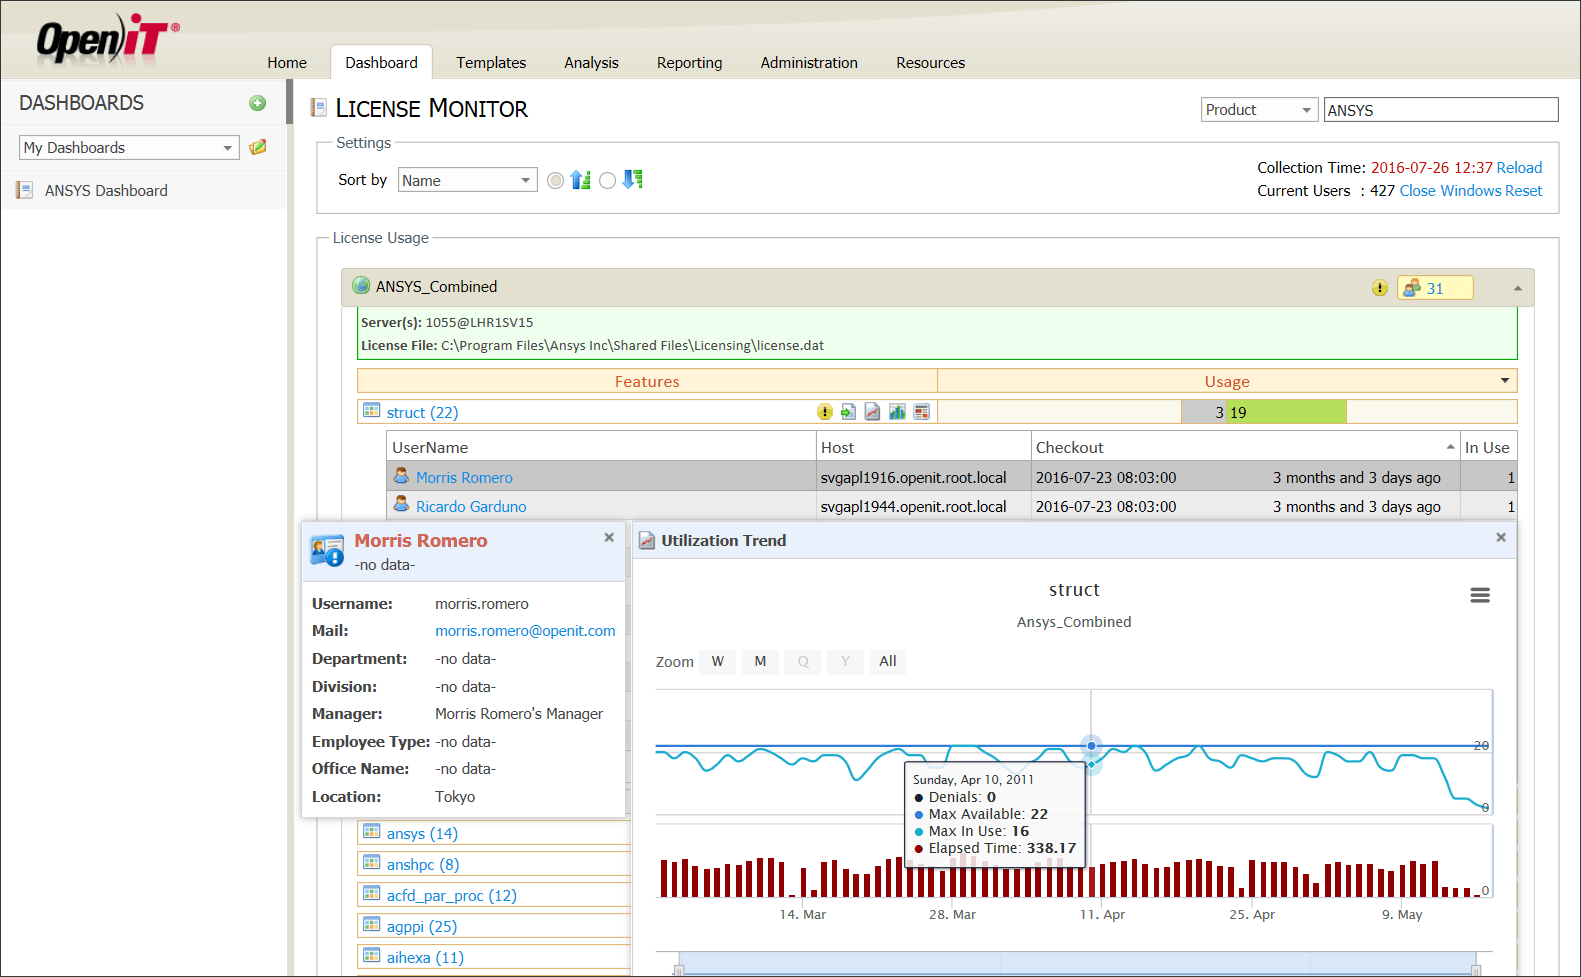Open the 31 users badge in ANSYS_Combined
Image resolution: width=1581 pixels, height=977 pixels.
click(x=1435, y=288)
